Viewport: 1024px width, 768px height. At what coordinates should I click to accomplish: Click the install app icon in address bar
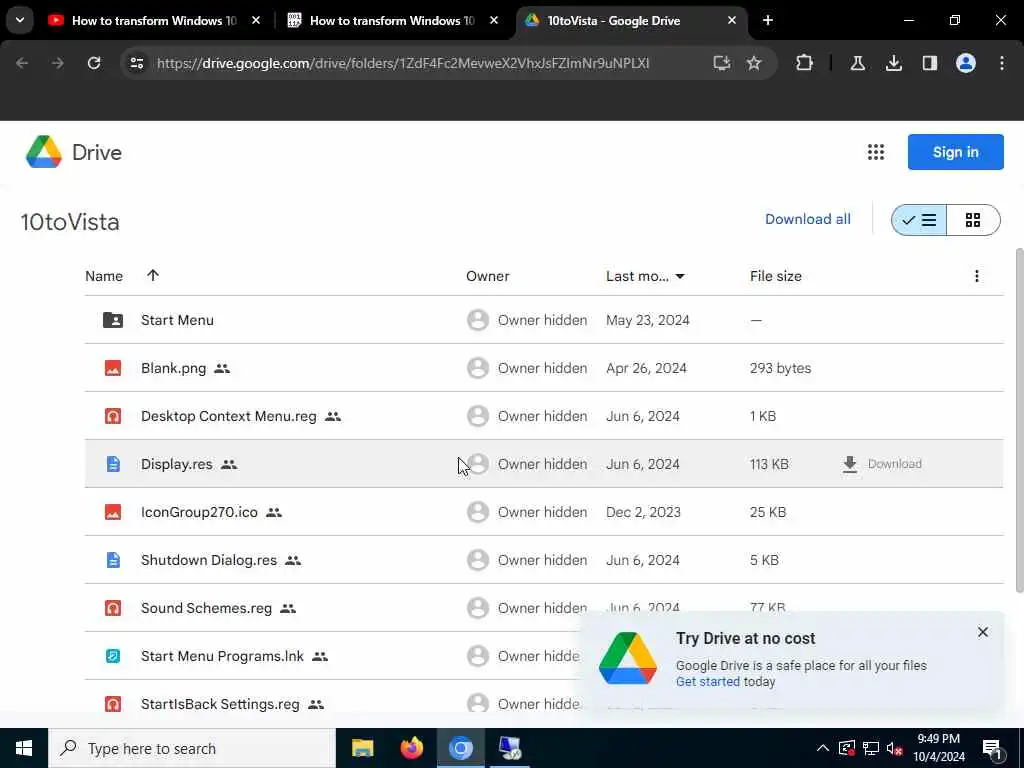[x=721, y=63]
